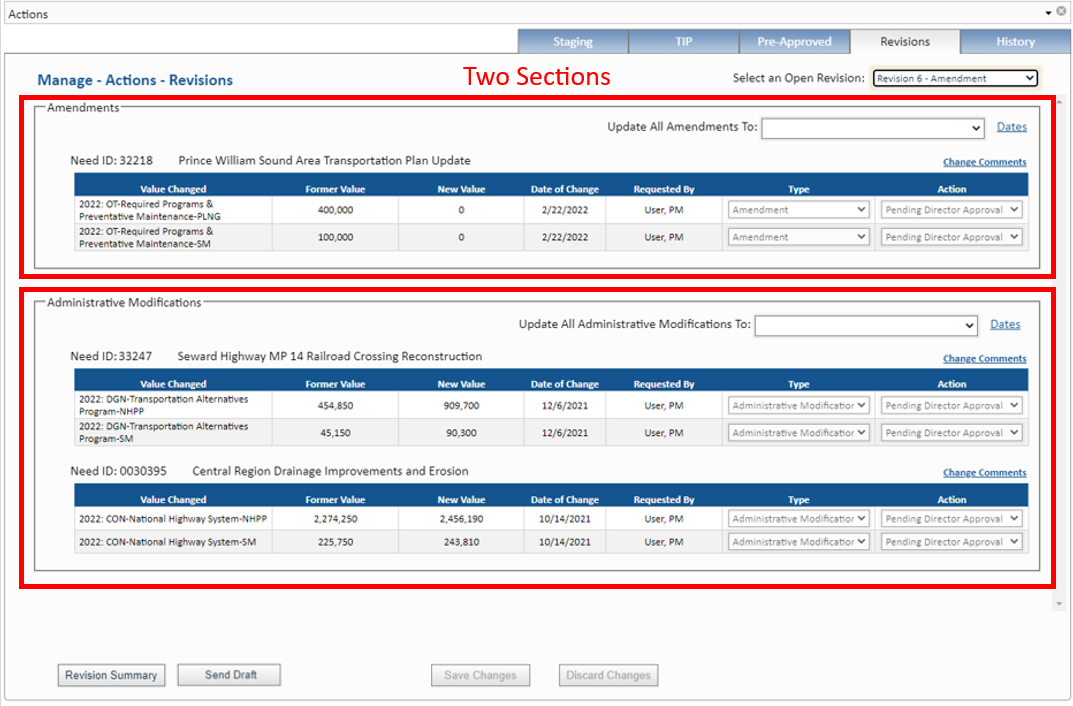Open Type dropdown for Transportation Alternatives Program-SM row
1073x706 pixels.
799,433
